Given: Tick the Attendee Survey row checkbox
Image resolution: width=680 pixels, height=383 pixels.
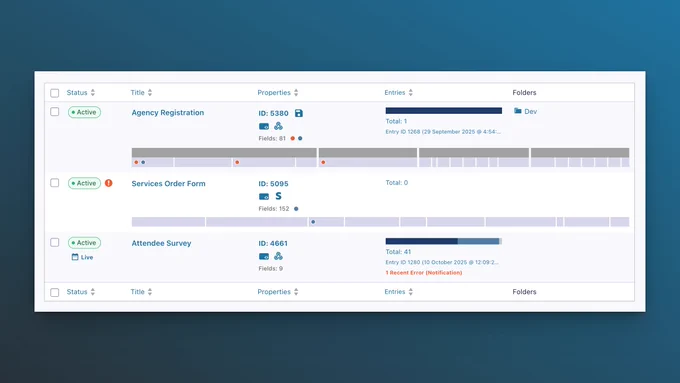Looking at the screenshot, I should coord(55,242).
